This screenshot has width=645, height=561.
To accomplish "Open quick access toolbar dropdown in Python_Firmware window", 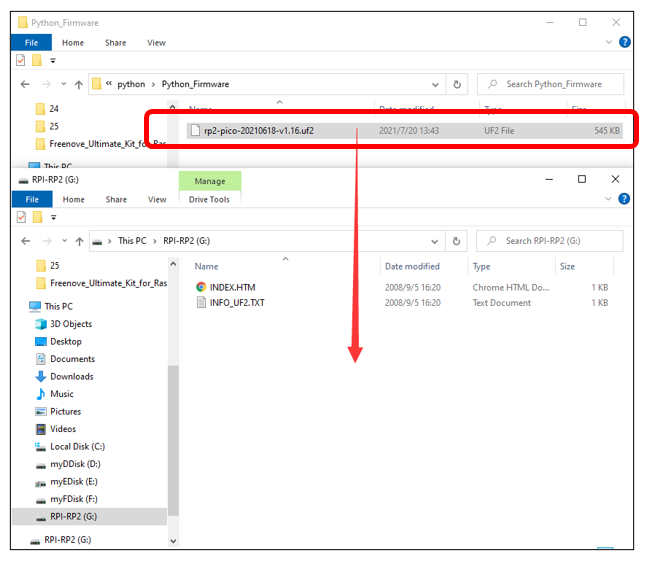I will [53, 61].
